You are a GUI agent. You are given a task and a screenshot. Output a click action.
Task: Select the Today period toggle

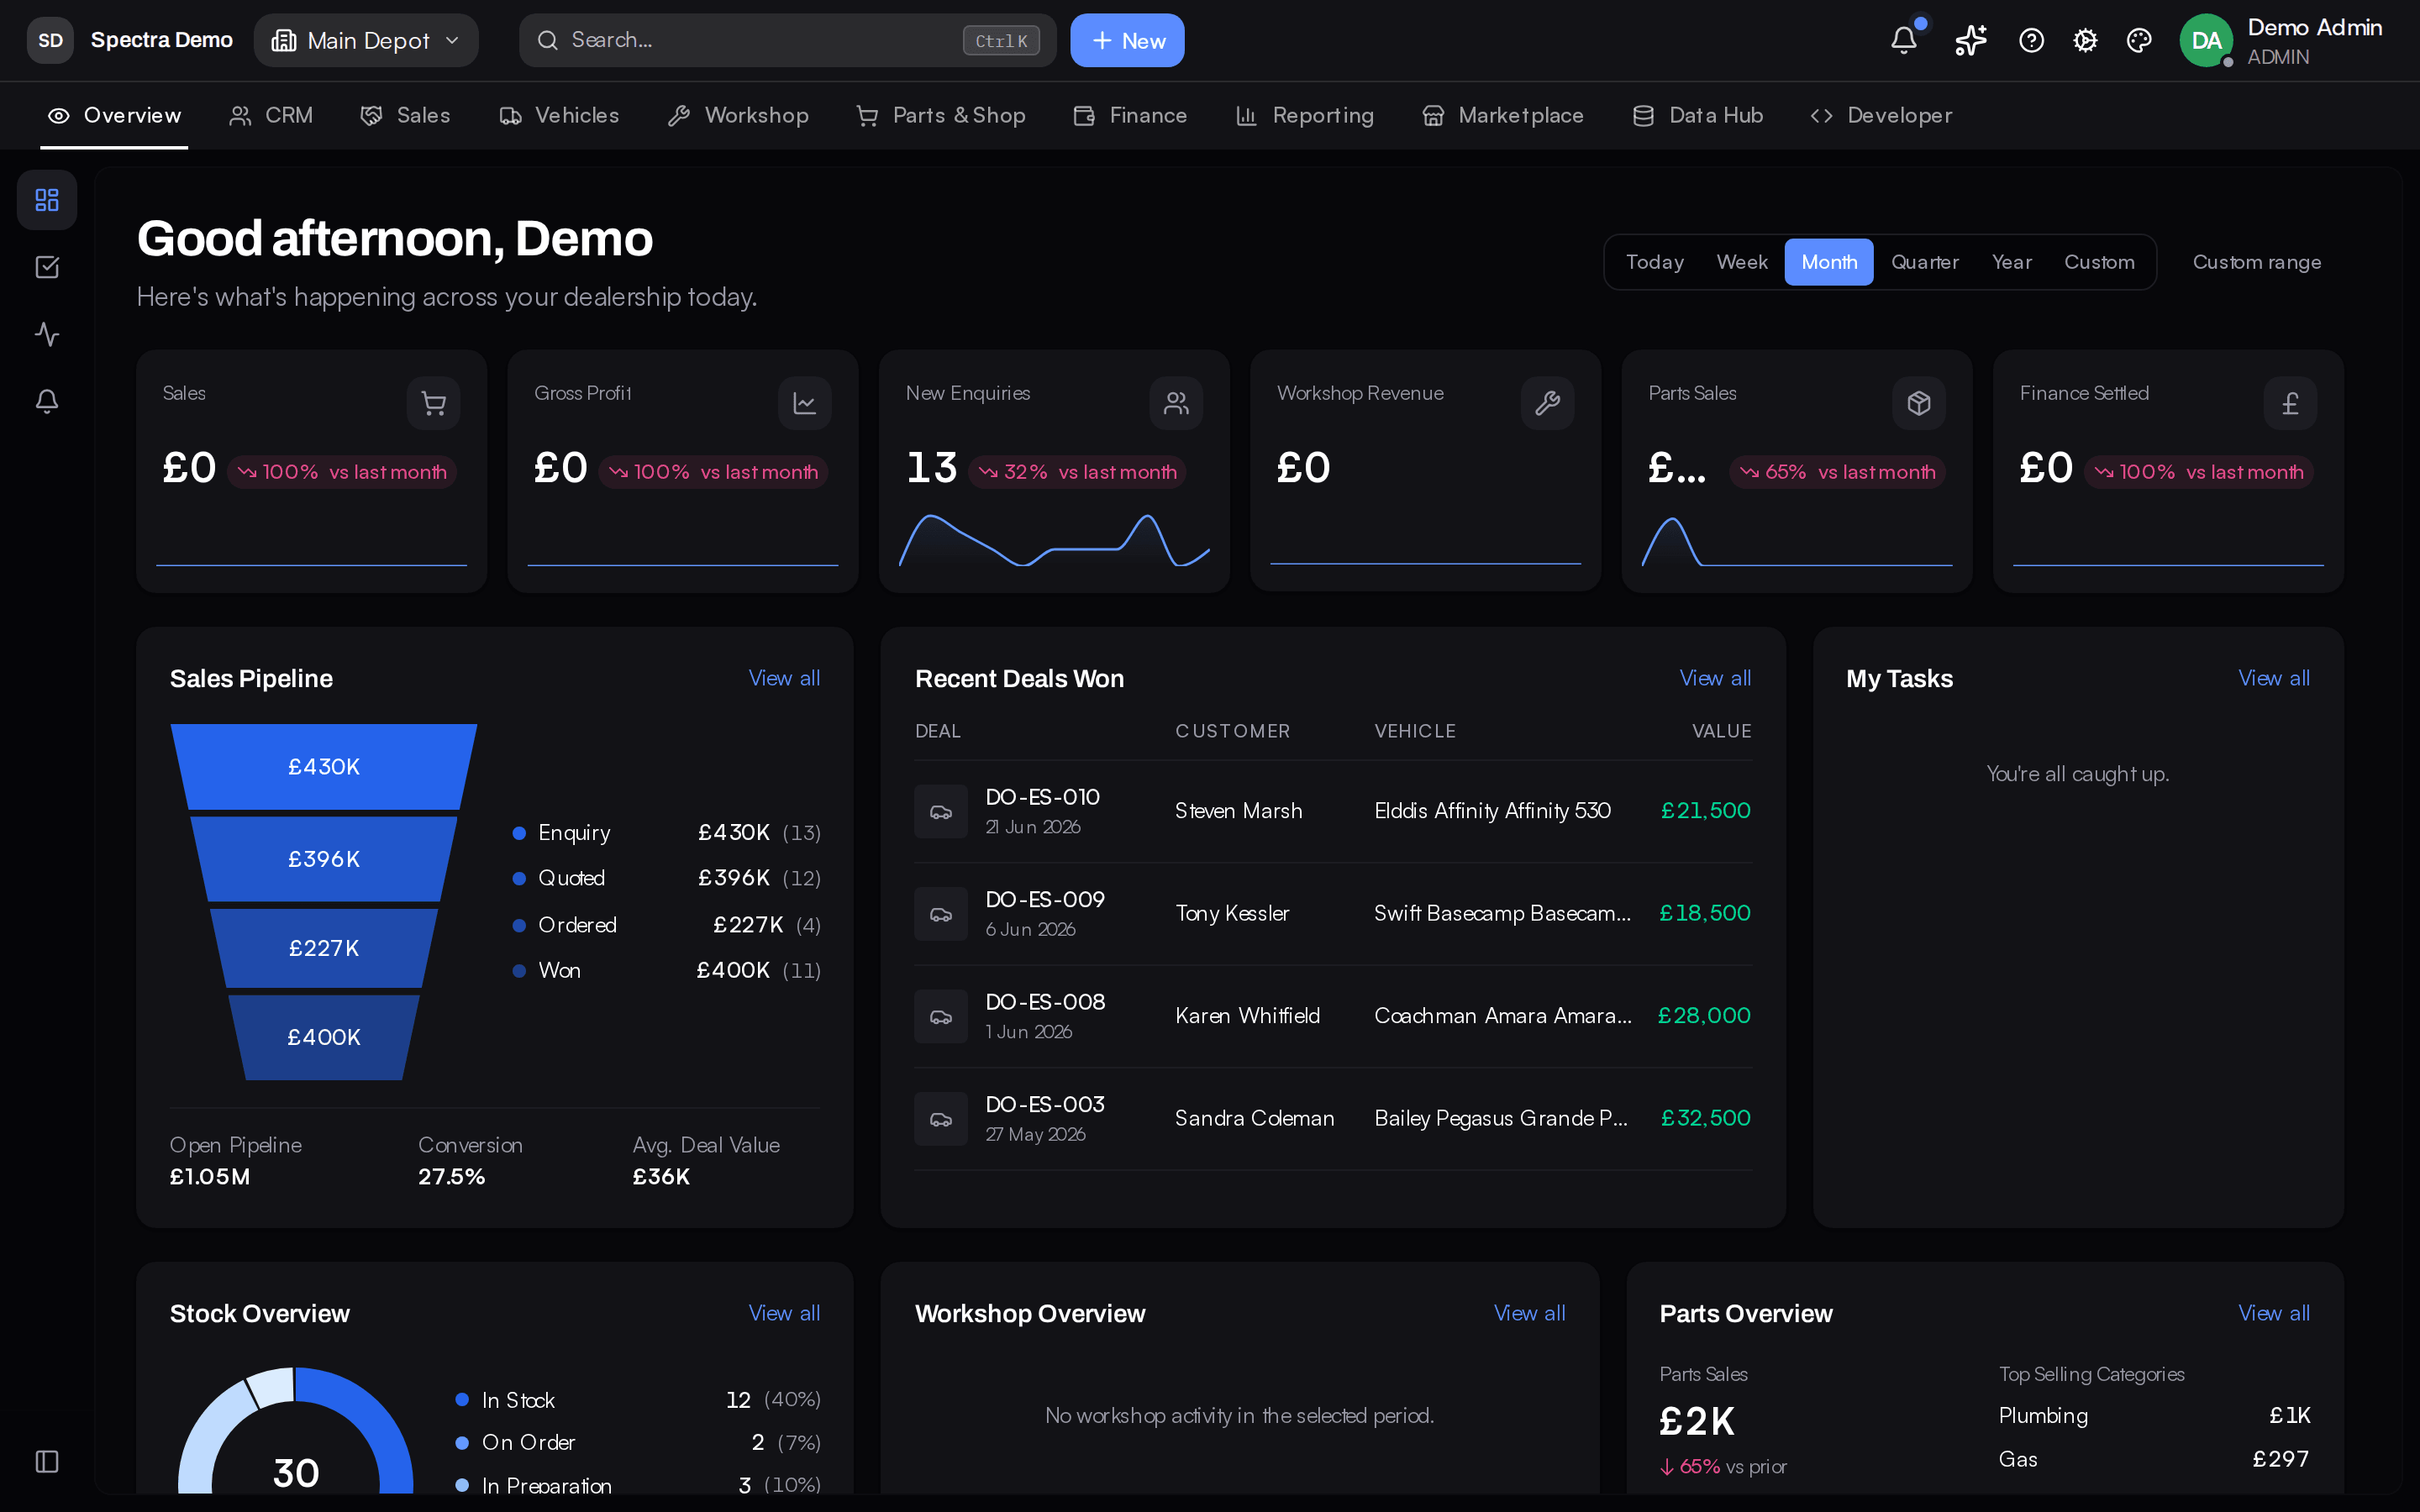(x=1654, y=262)
